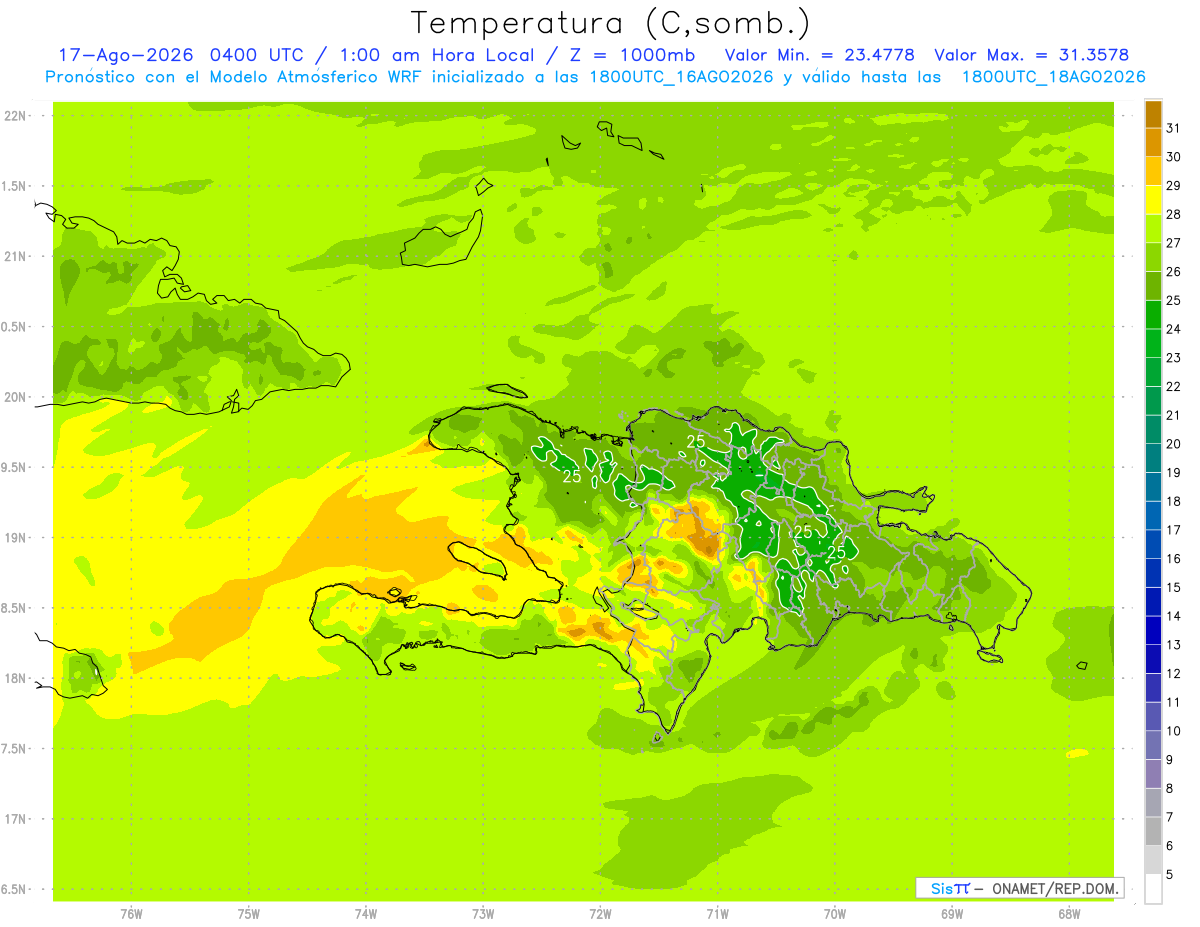Click the '22N' latitude label
The image size is (1200, 927).
pyautogui.click(x=14, y=115)
